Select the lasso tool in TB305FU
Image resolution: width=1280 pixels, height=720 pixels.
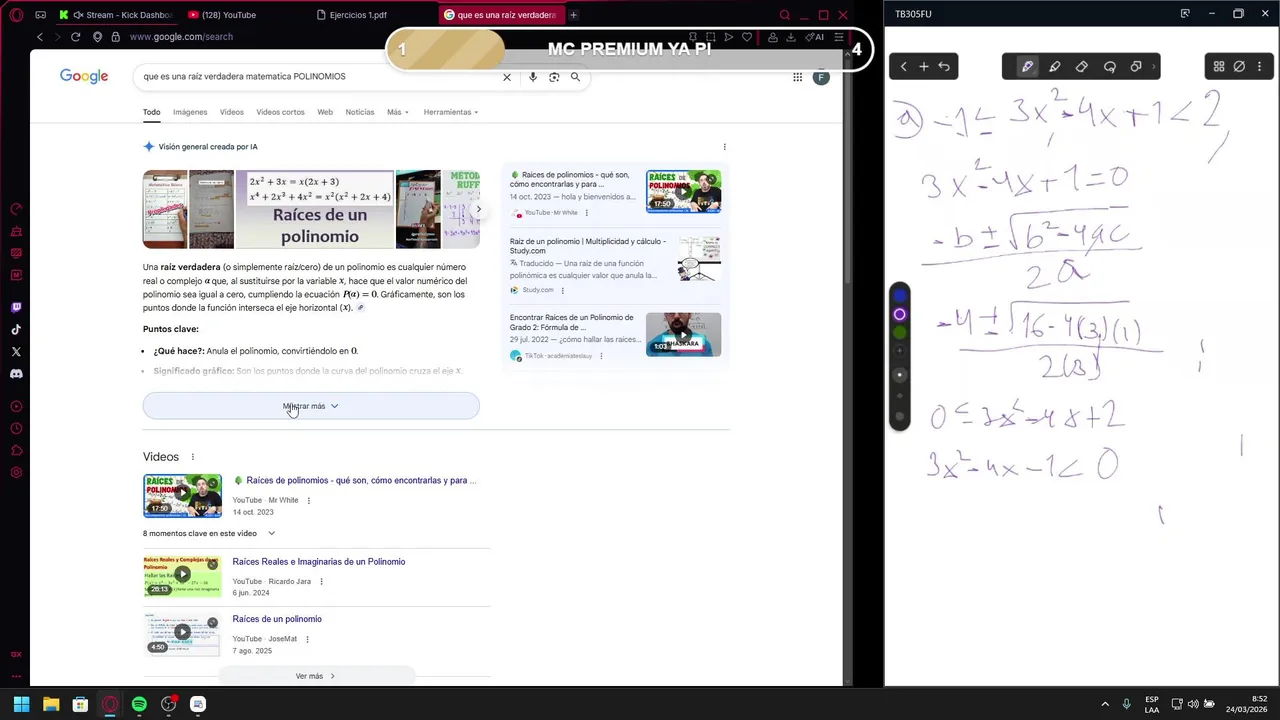1109,66
